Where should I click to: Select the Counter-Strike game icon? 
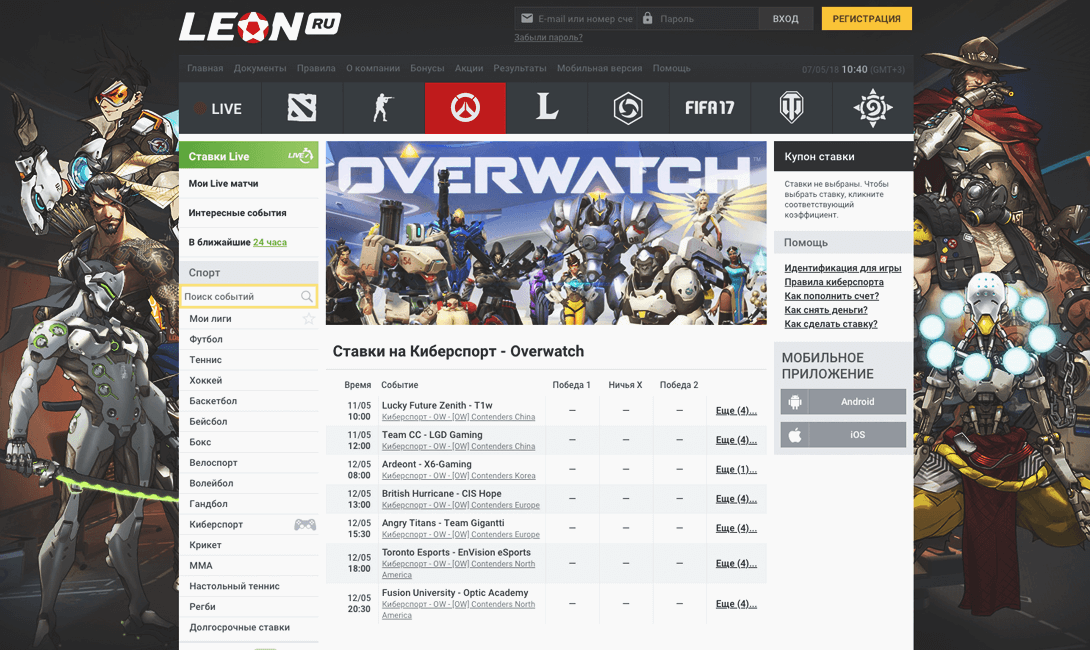click(x=383, y=108)
